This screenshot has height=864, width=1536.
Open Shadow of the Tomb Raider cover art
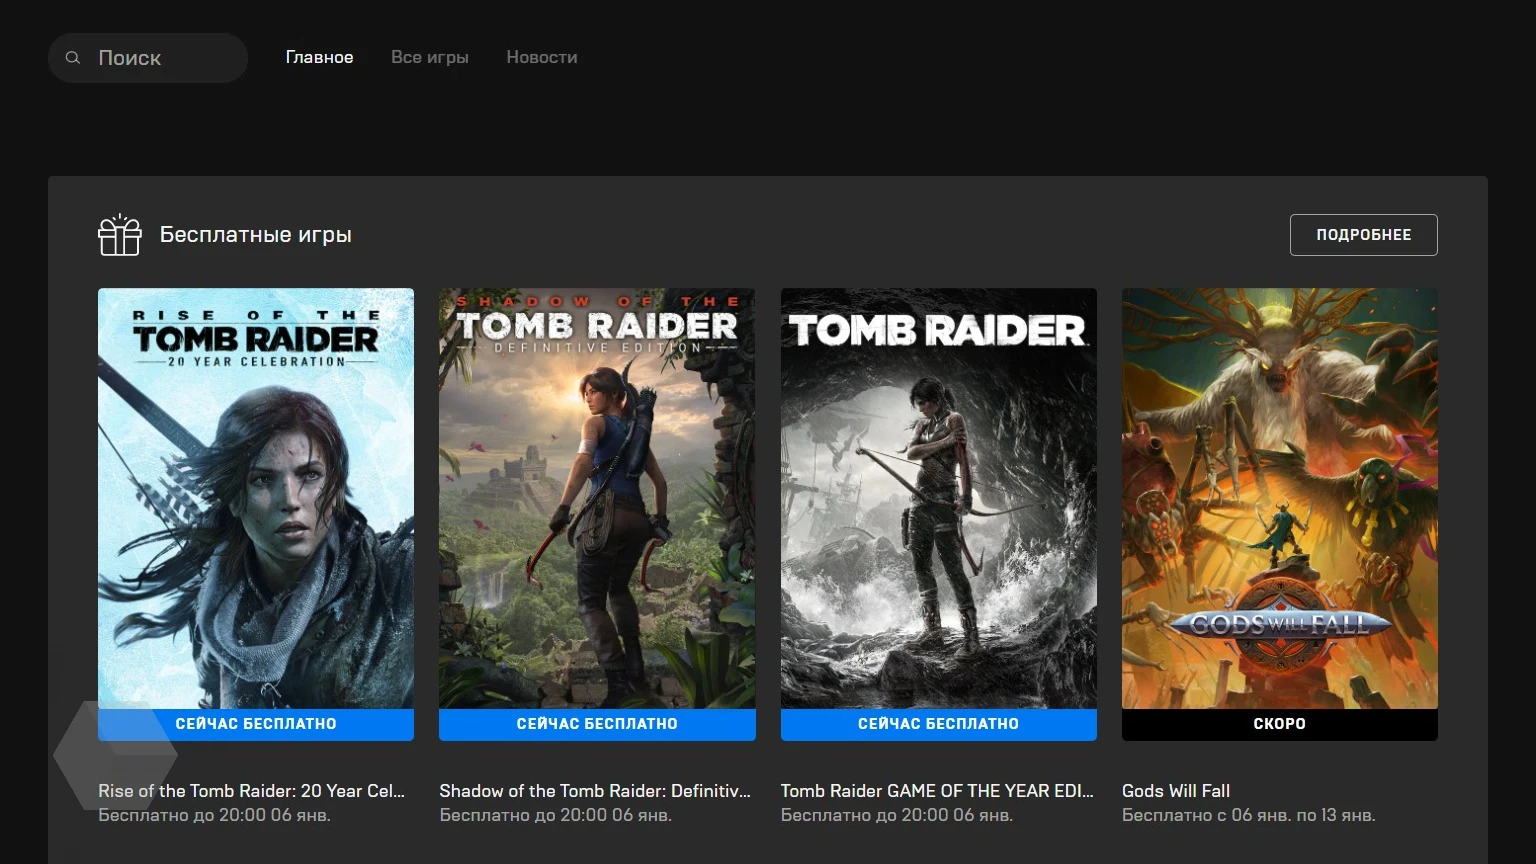click(597, 499)
